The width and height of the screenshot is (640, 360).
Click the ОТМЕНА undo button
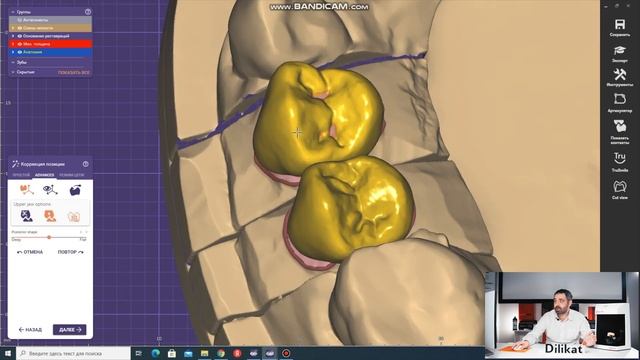pyautogui.click(x=30, y=252)
